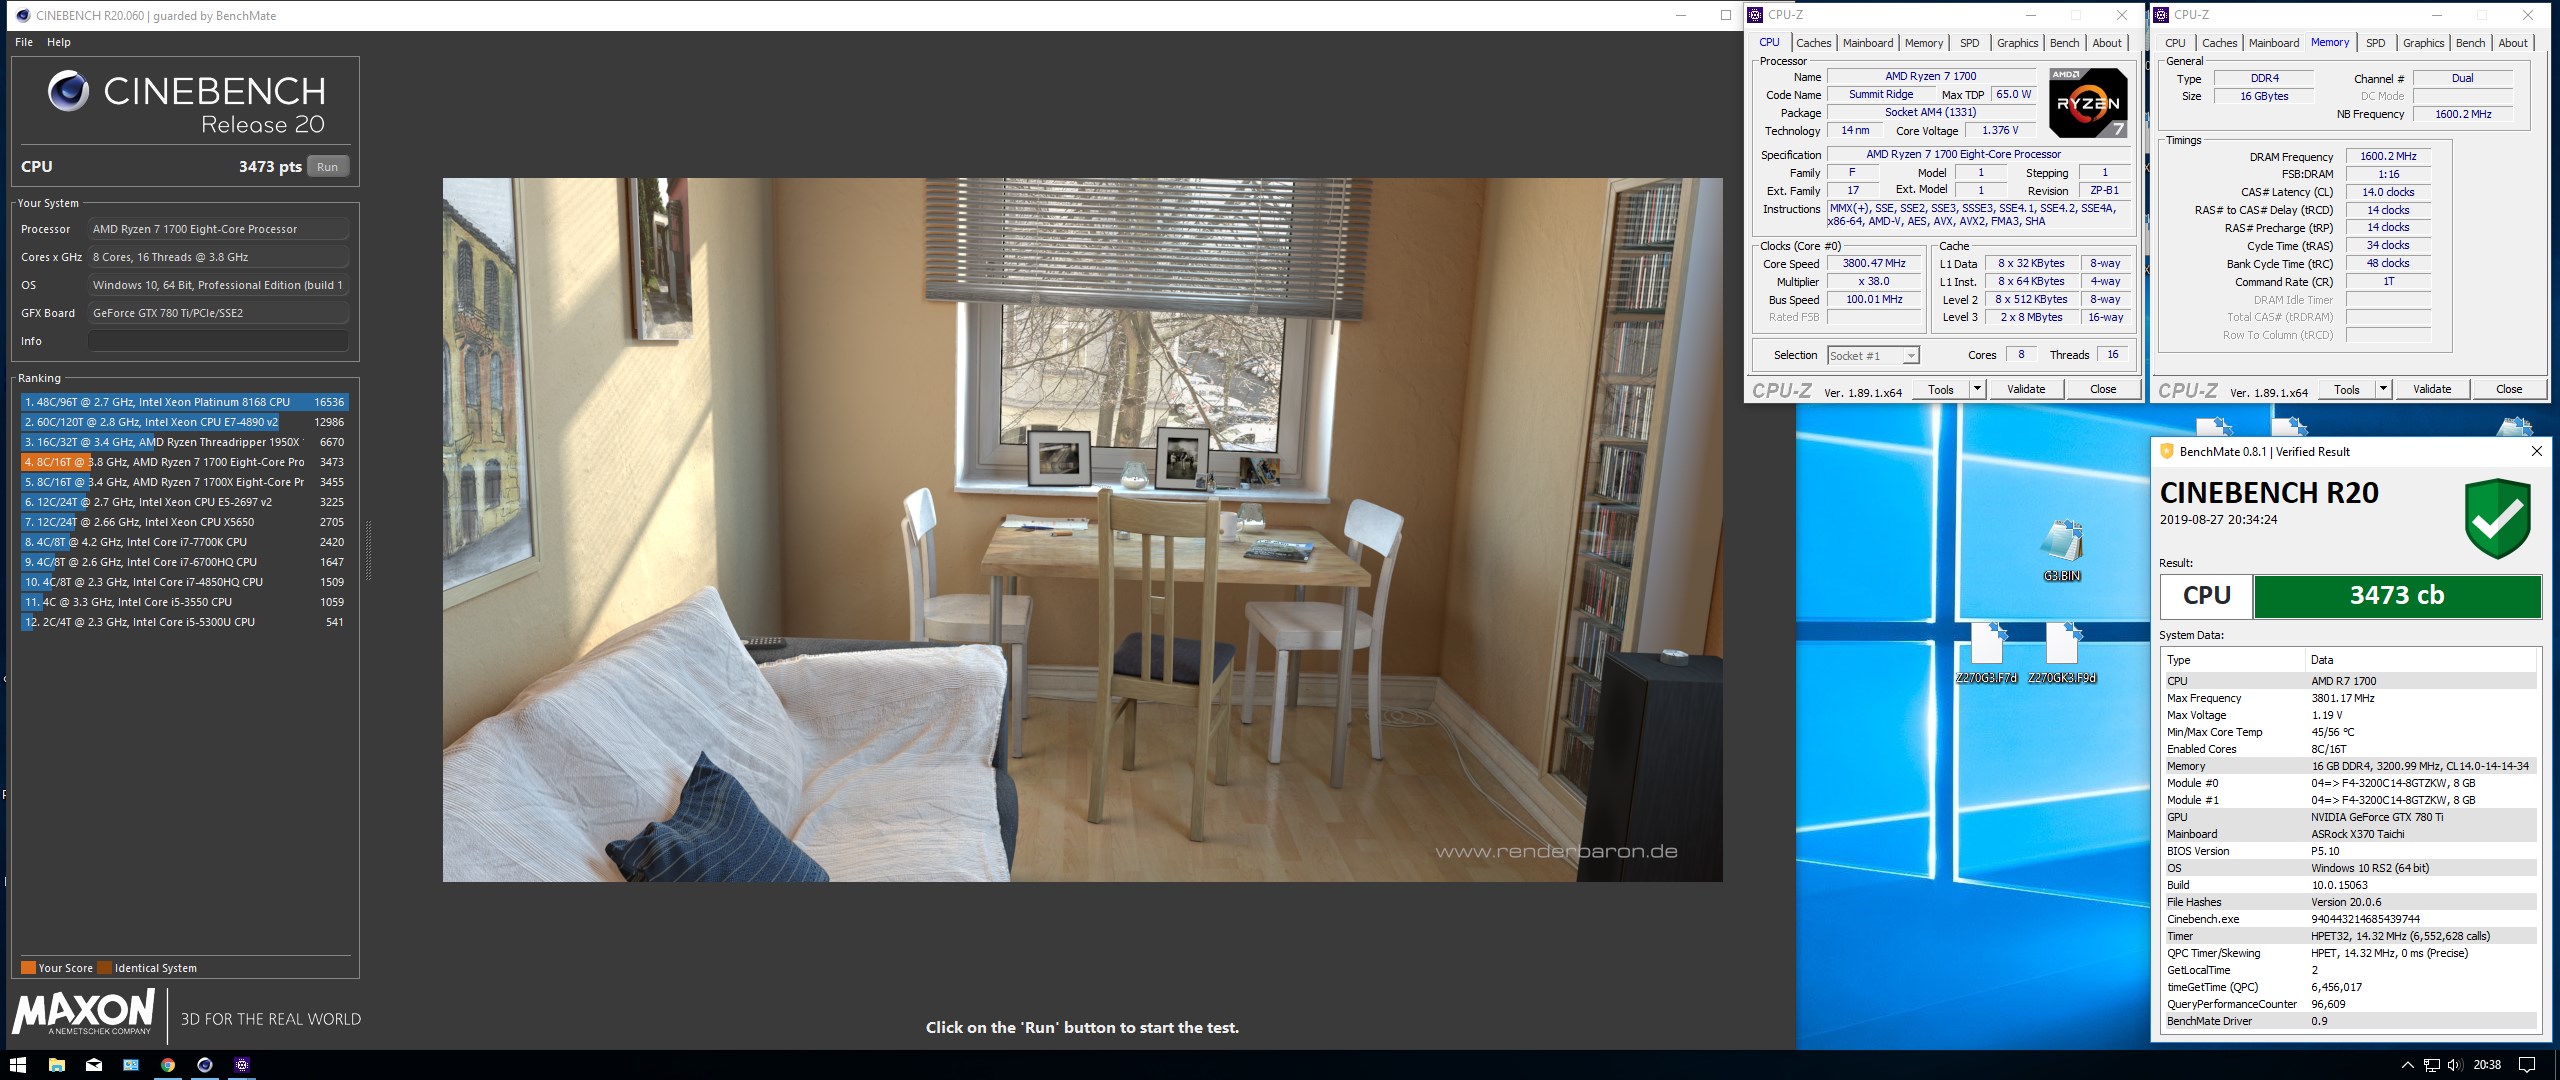Viewport: 2560px width, 1080px height.
Task: Open SPD tab in right CPU-Z window
Action: pos(2376,43)
